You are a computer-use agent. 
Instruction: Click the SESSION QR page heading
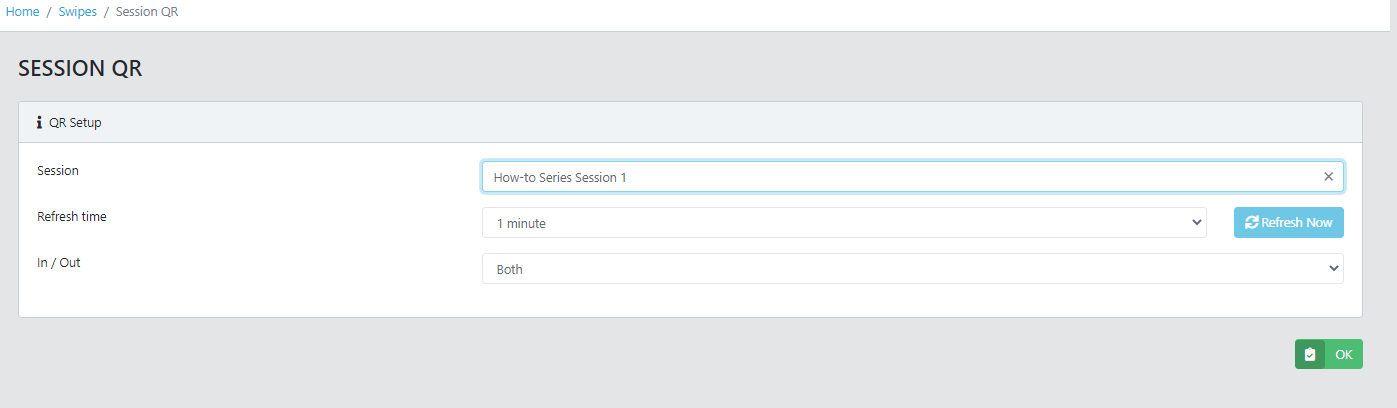click(80, 69)
